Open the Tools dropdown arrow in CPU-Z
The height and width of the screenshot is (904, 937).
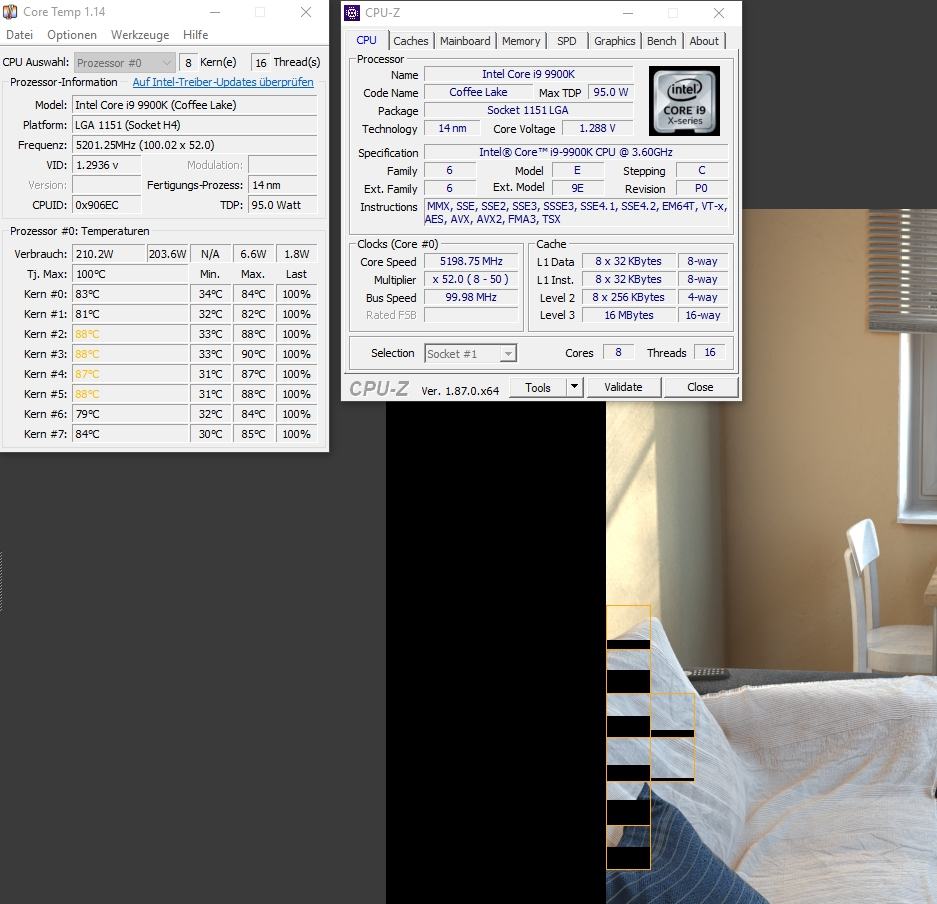click(574, 387)
